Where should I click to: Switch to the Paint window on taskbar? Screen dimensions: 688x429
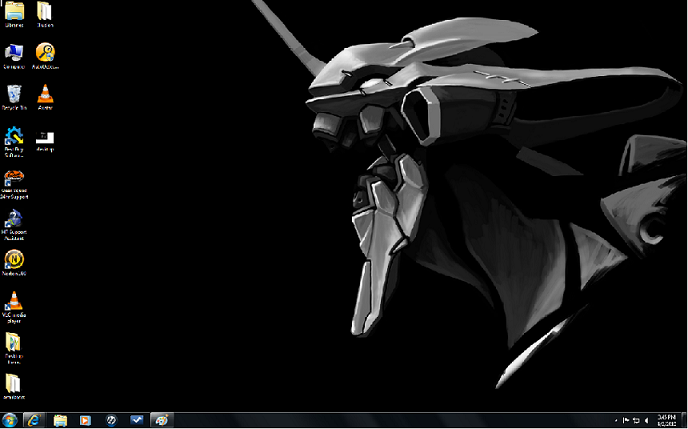tap(162, 420)
